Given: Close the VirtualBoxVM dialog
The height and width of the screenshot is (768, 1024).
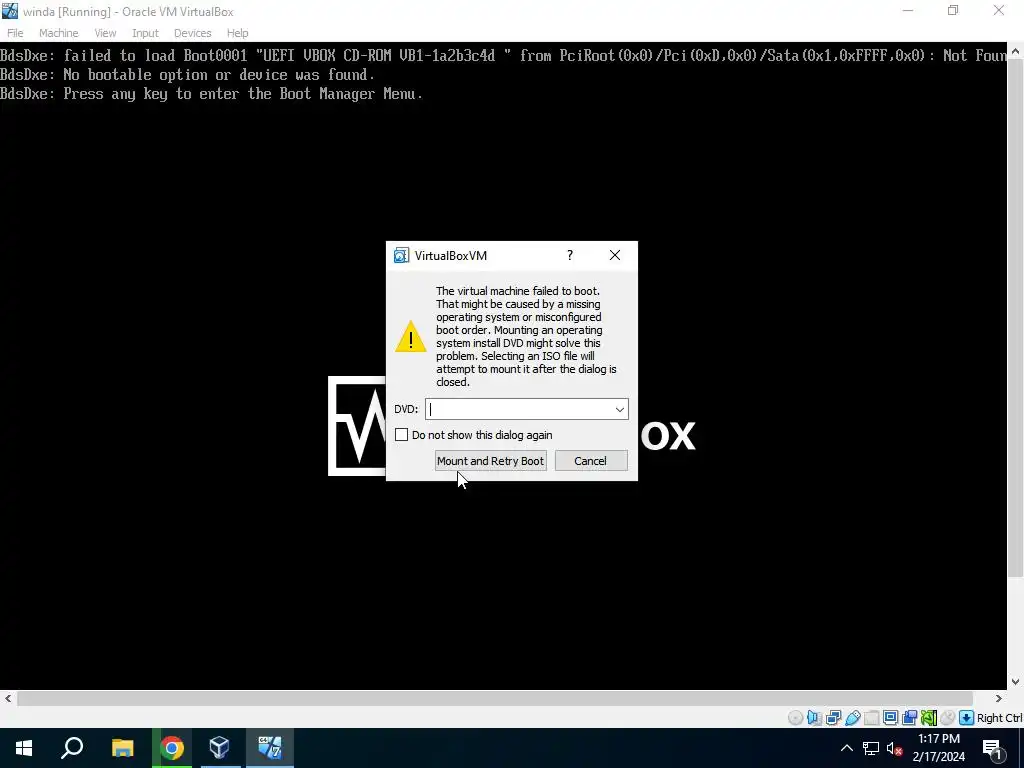Looking at the screenshot, I should (615, 255).
